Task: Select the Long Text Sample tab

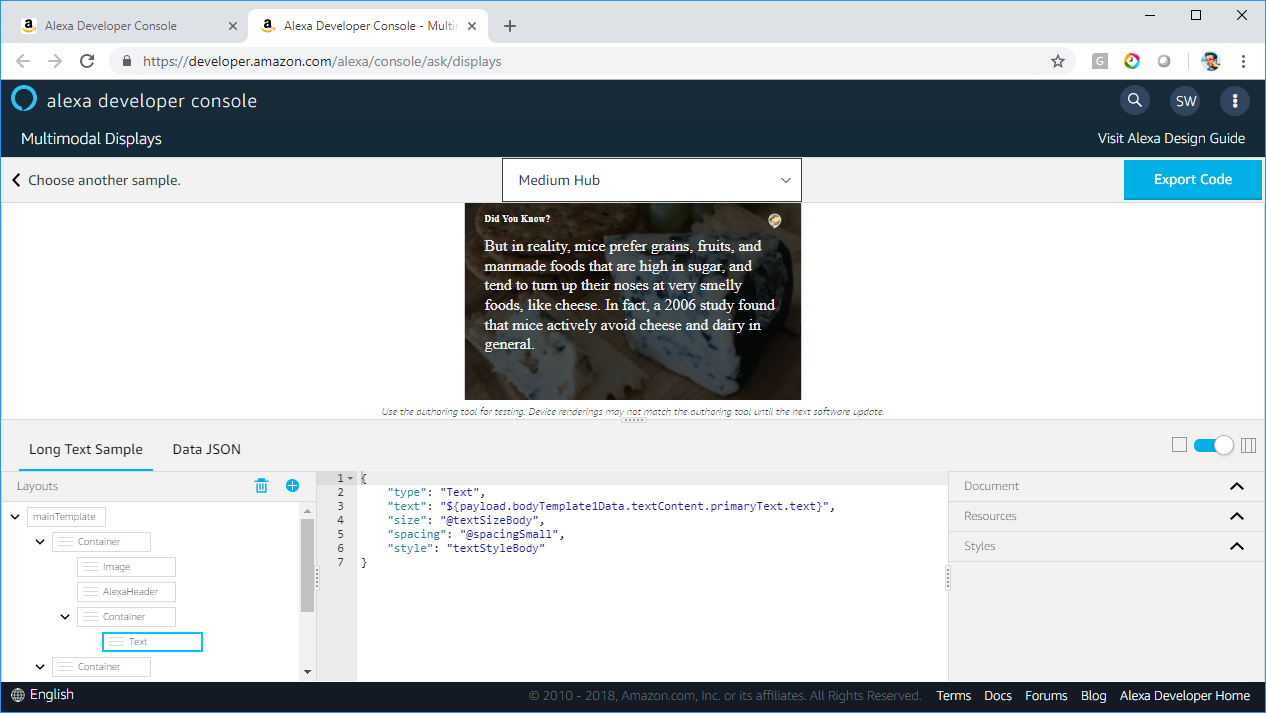Action: [86, 449]
